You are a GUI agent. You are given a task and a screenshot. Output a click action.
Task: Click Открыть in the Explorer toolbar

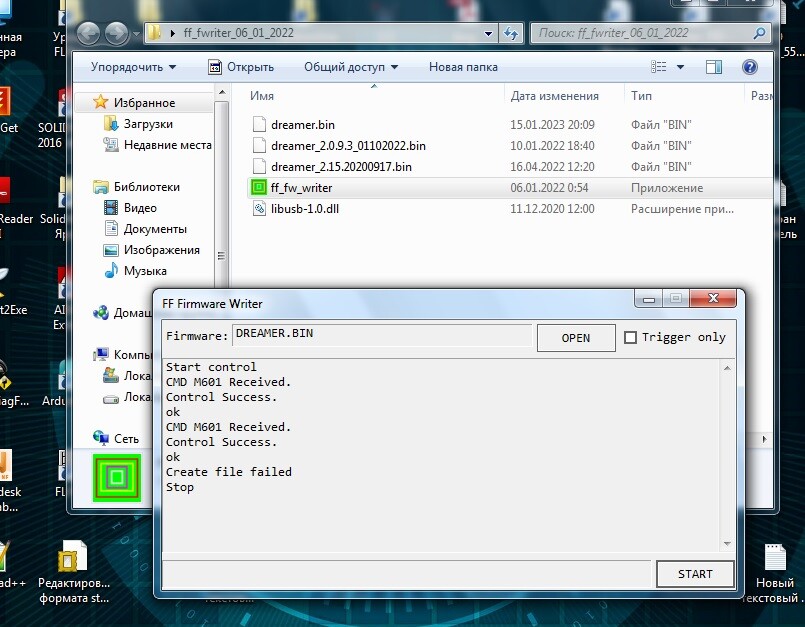point(241,67)
